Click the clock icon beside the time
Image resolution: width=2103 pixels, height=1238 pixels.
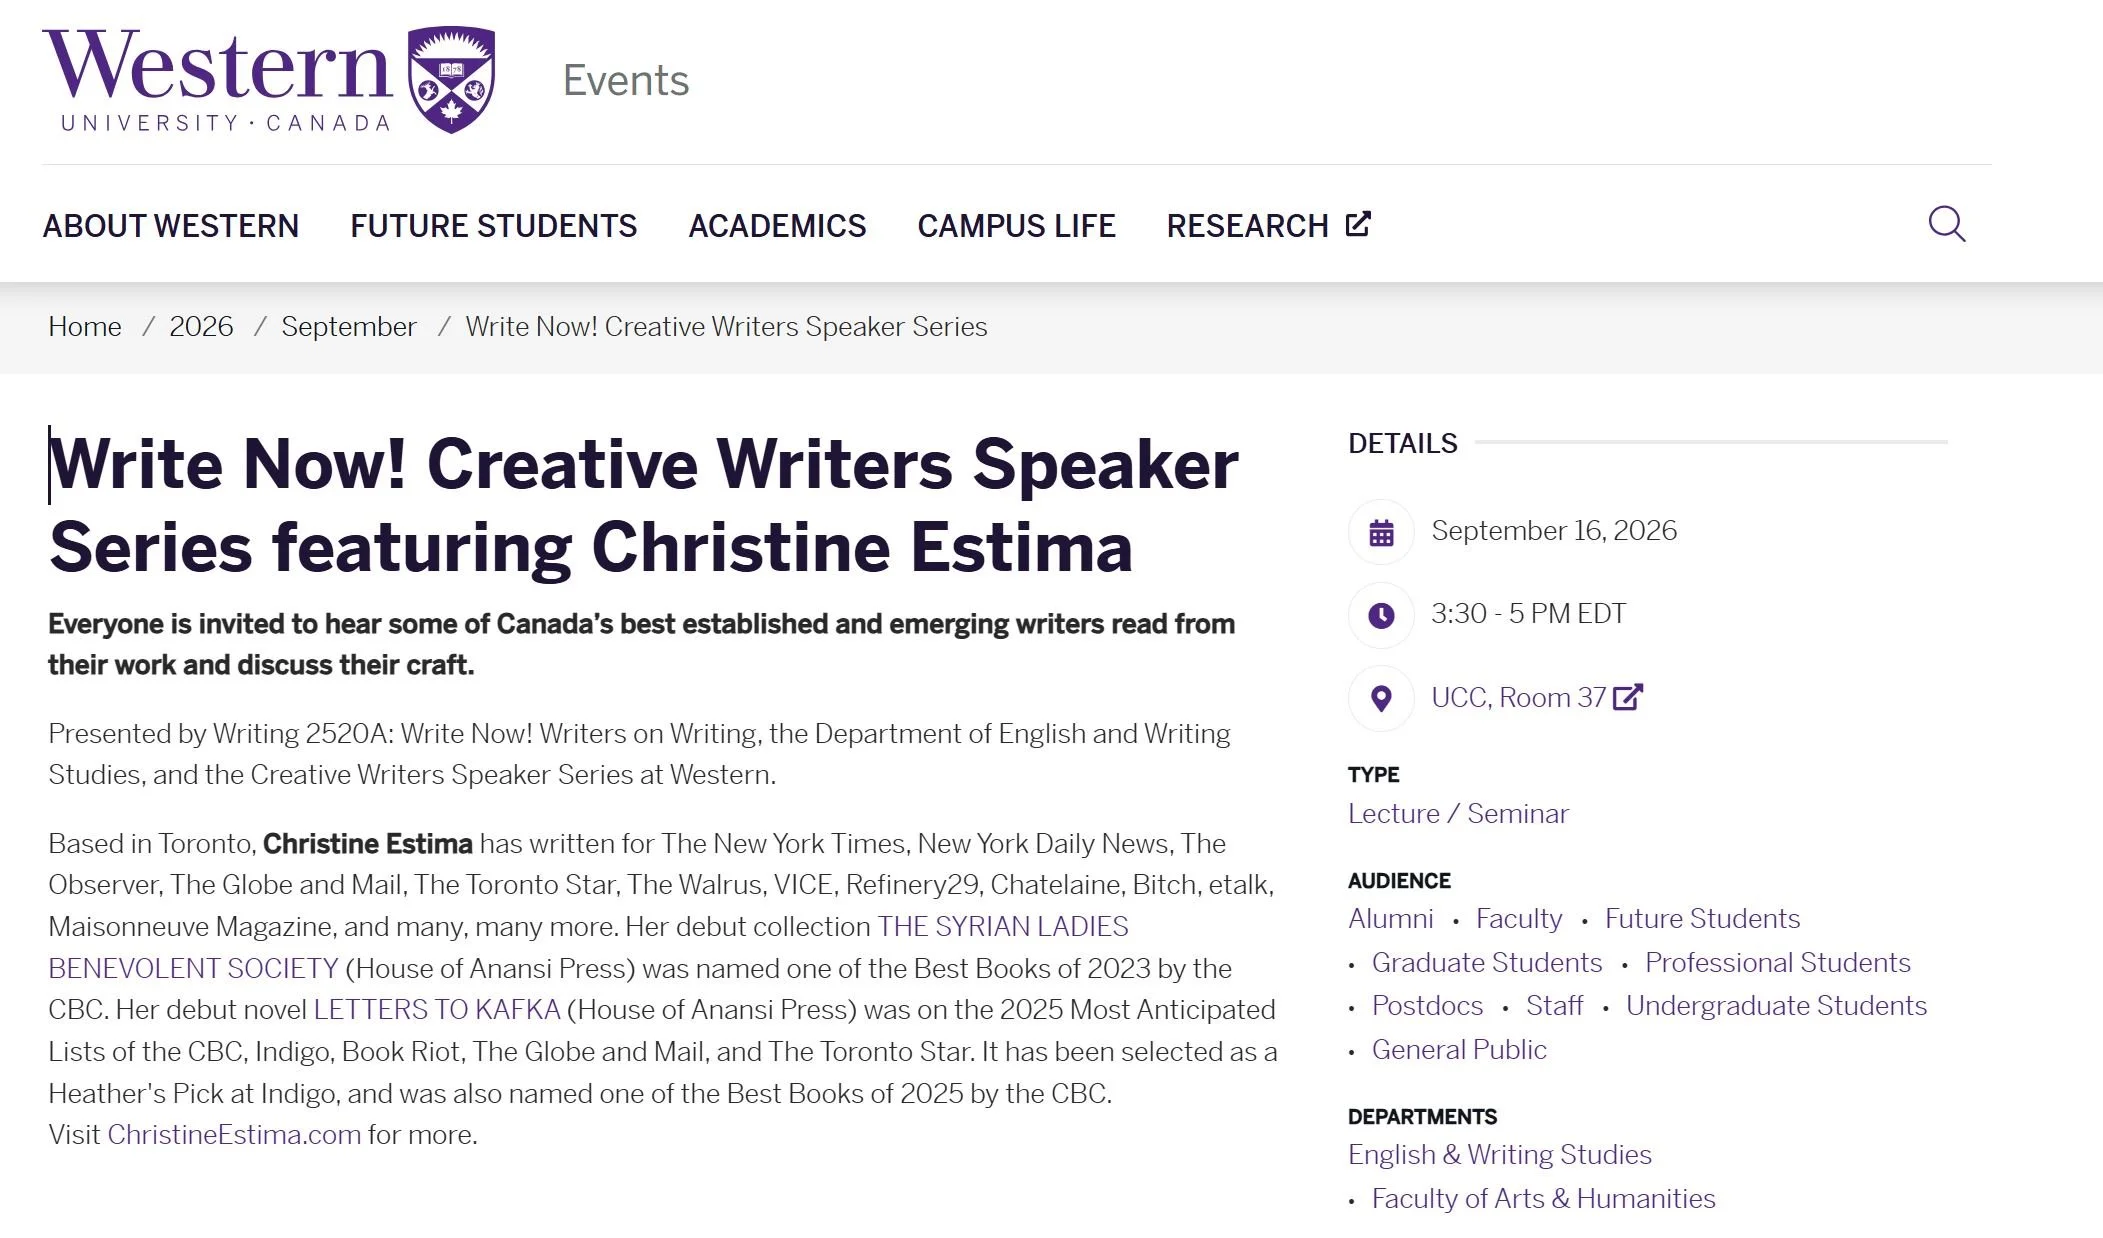coord(1381,615)
